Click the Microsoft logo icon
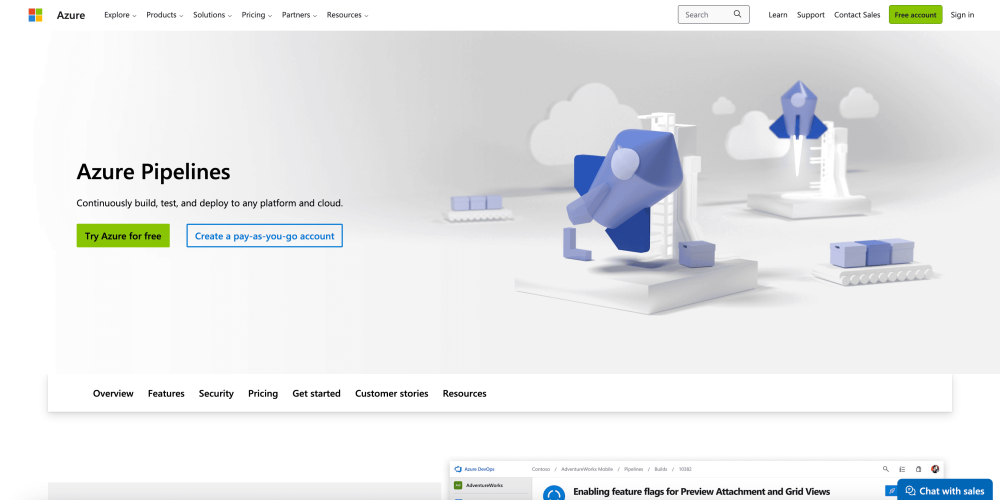The image size is (1000, 500). pos(35,15)
